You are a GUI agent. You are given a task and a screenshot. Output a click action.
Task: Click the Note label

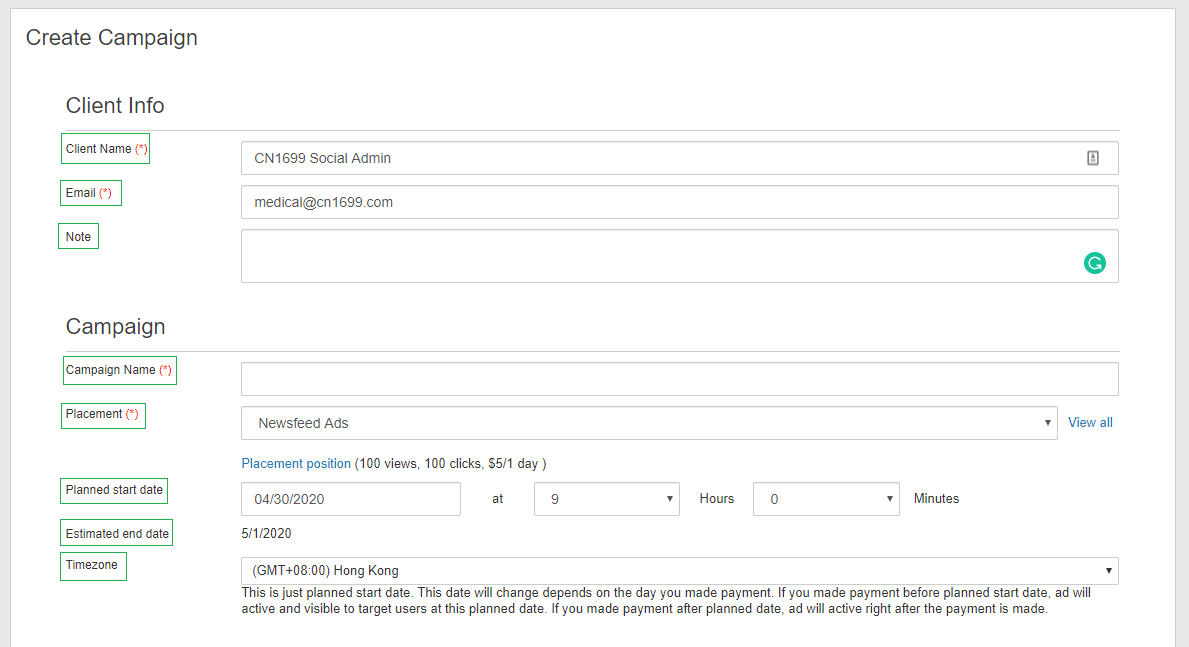coord(78,237)
